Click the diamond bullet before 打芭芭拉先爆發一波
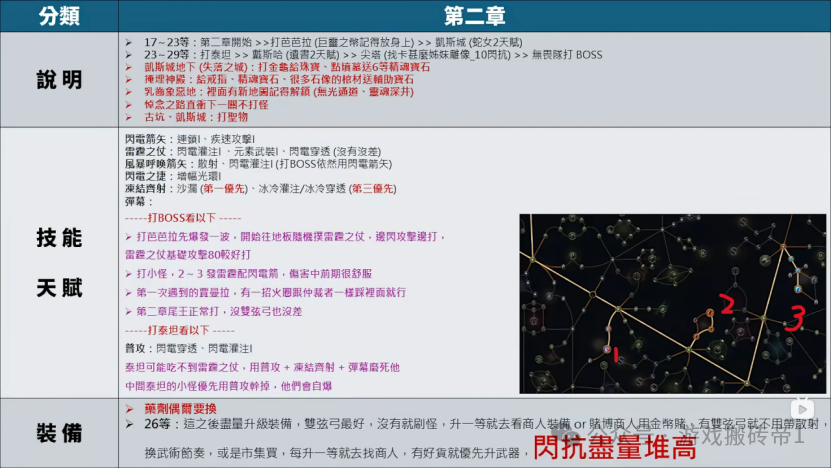The width and height of the screenshot is (831, 468). coord(128,236)
